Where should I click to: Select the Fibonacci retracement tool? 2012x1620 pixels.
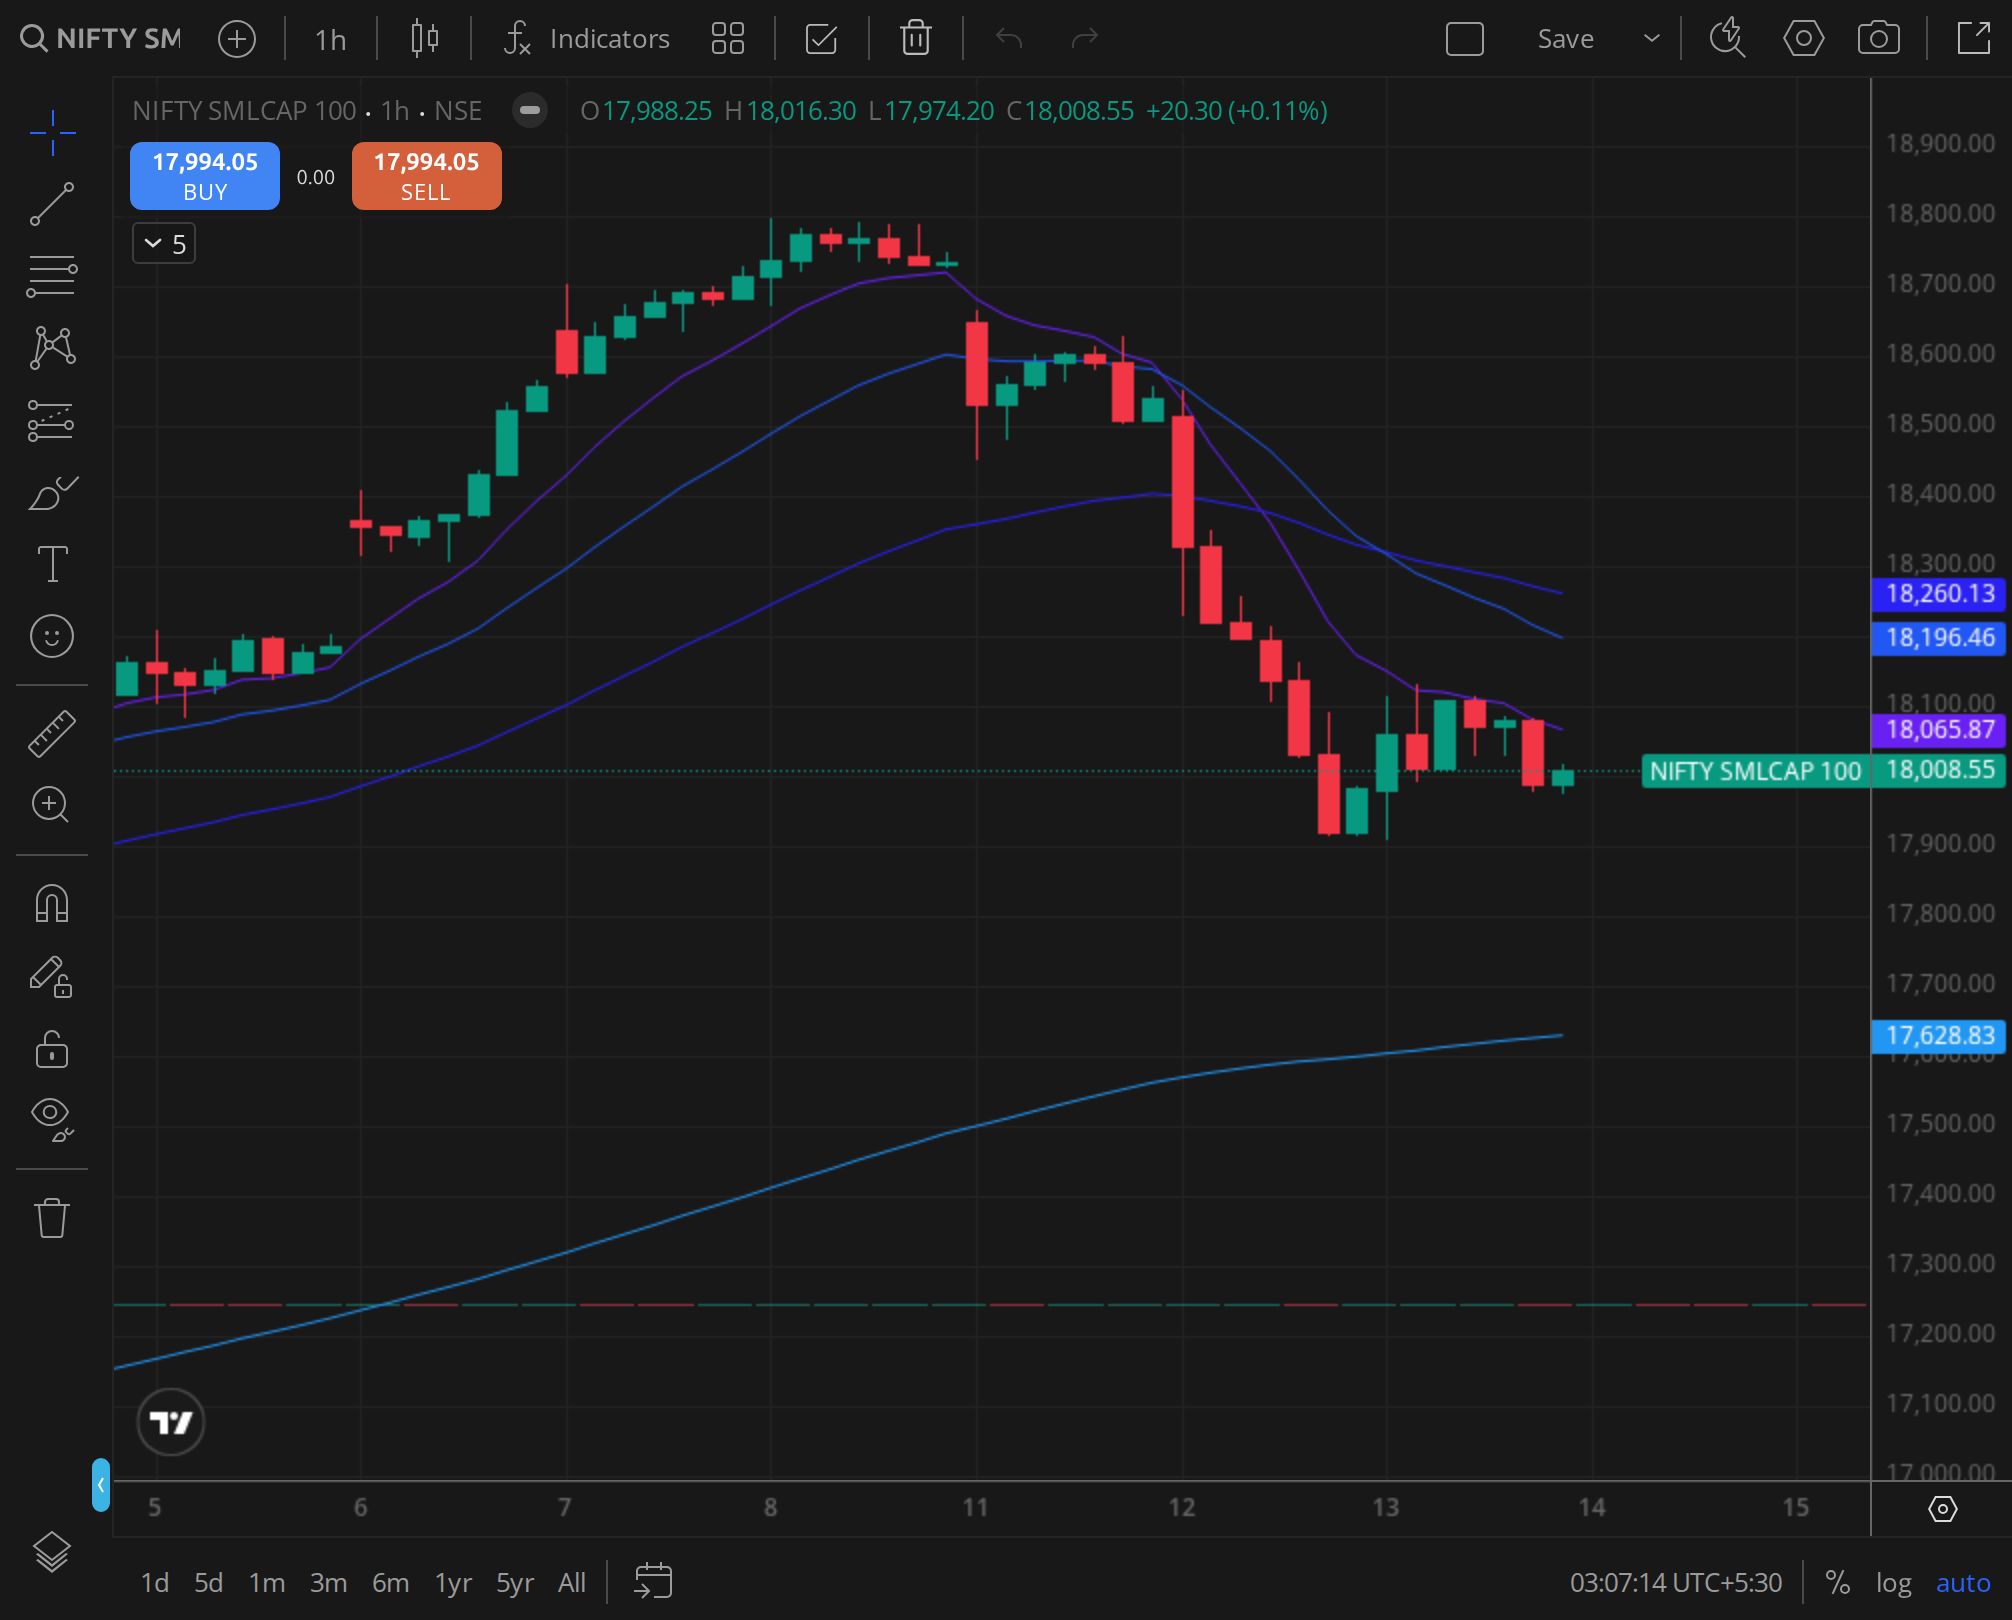point(52,276)
